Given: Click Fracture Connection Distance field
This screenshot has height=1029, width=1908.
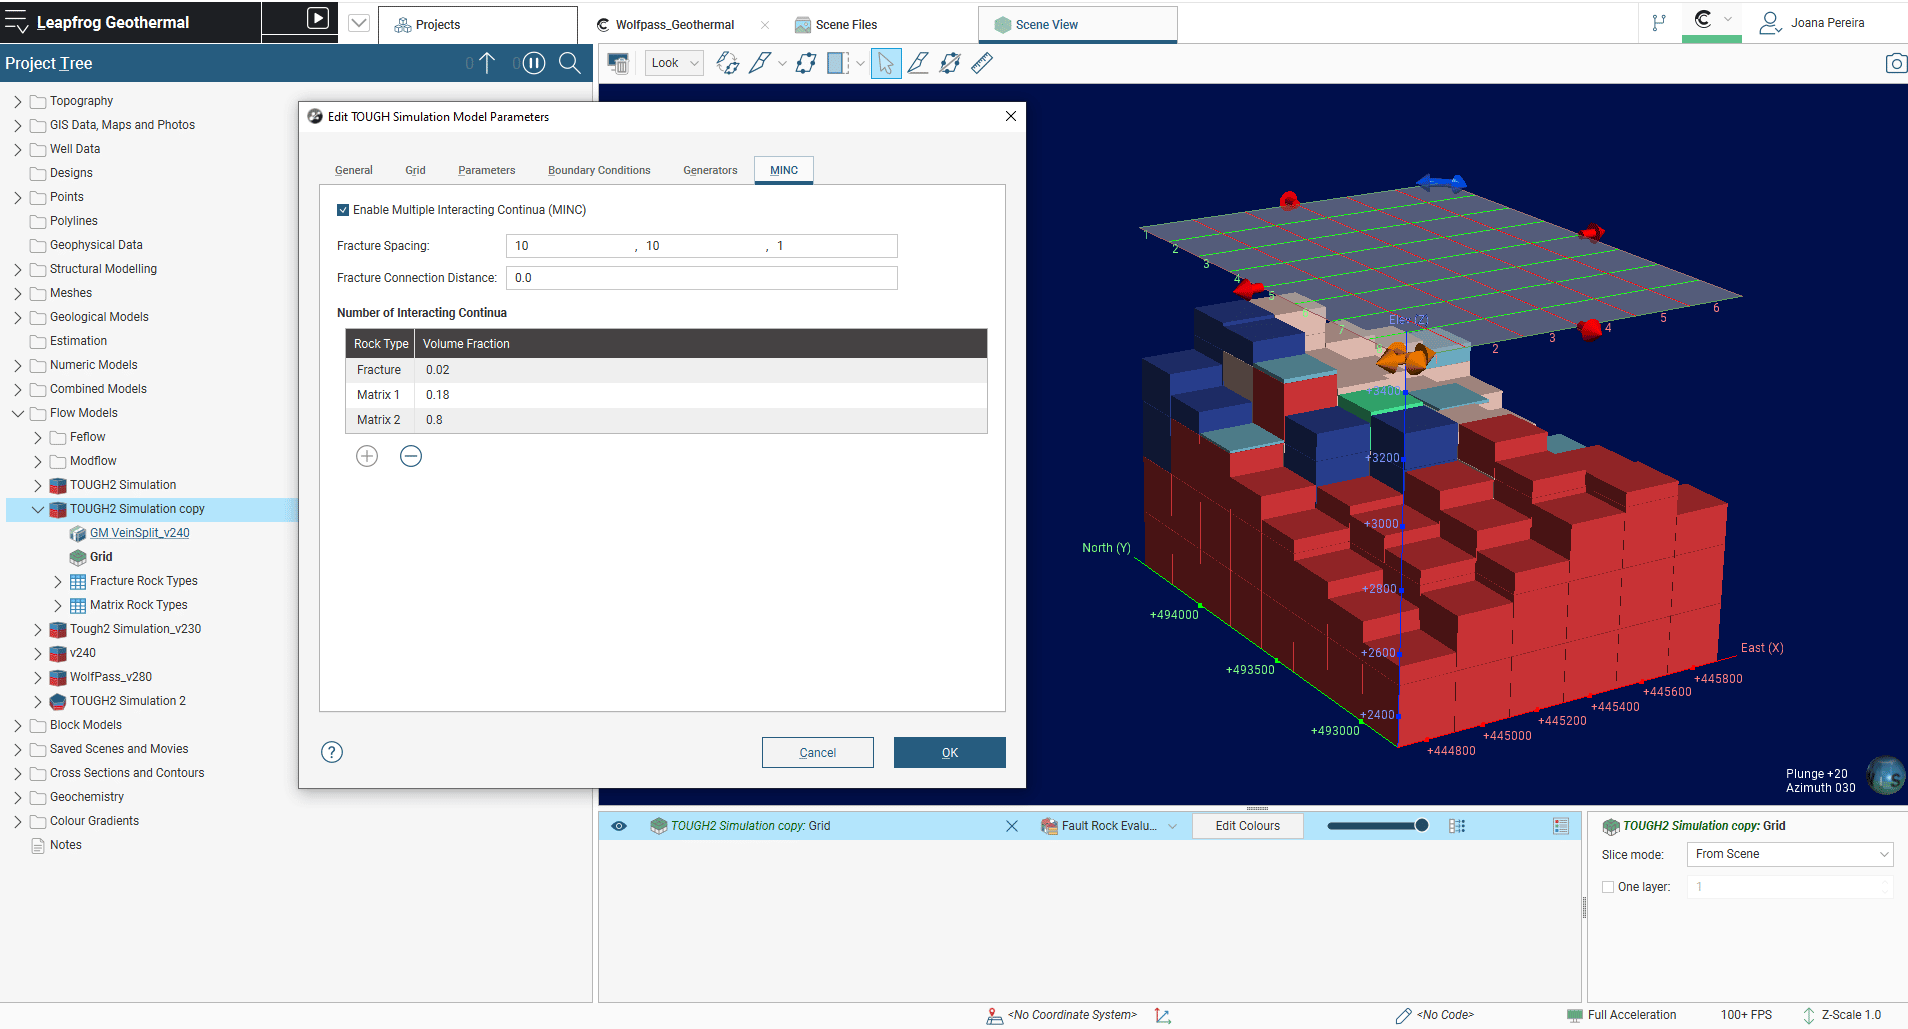Looking at the screenshot, I should pos(702,278).
